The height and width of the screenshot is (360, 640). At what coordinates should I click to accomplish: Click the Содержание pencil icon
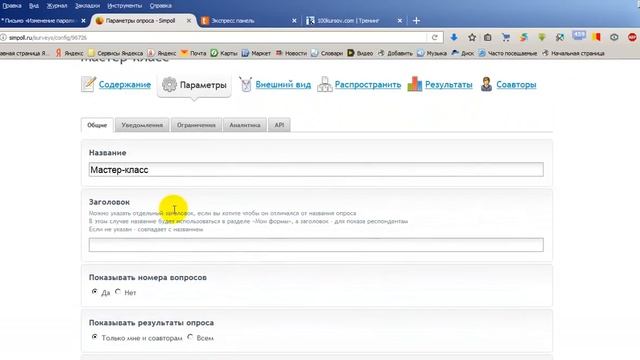tap(88, 84)
